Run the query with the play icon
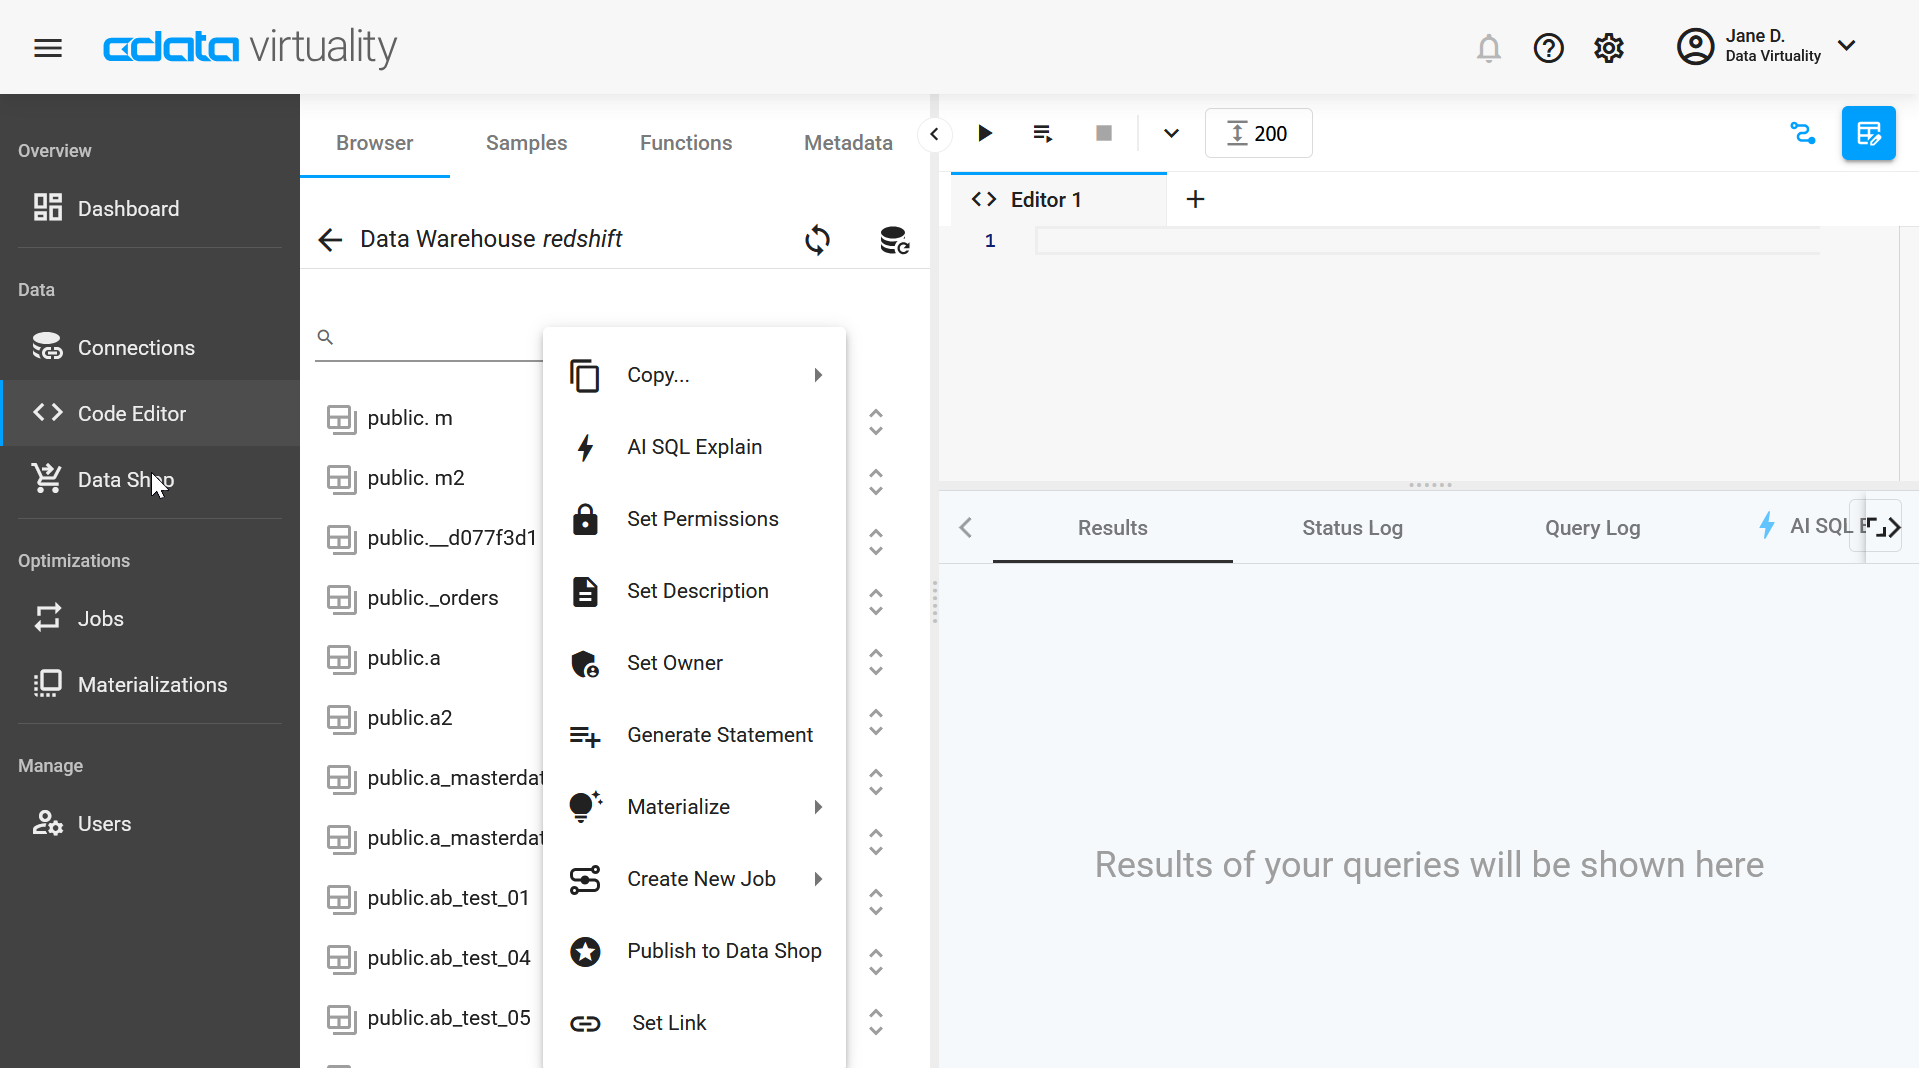This screenshot has height=1068, width=1919. pyautogui.click(x=984, y=133)
